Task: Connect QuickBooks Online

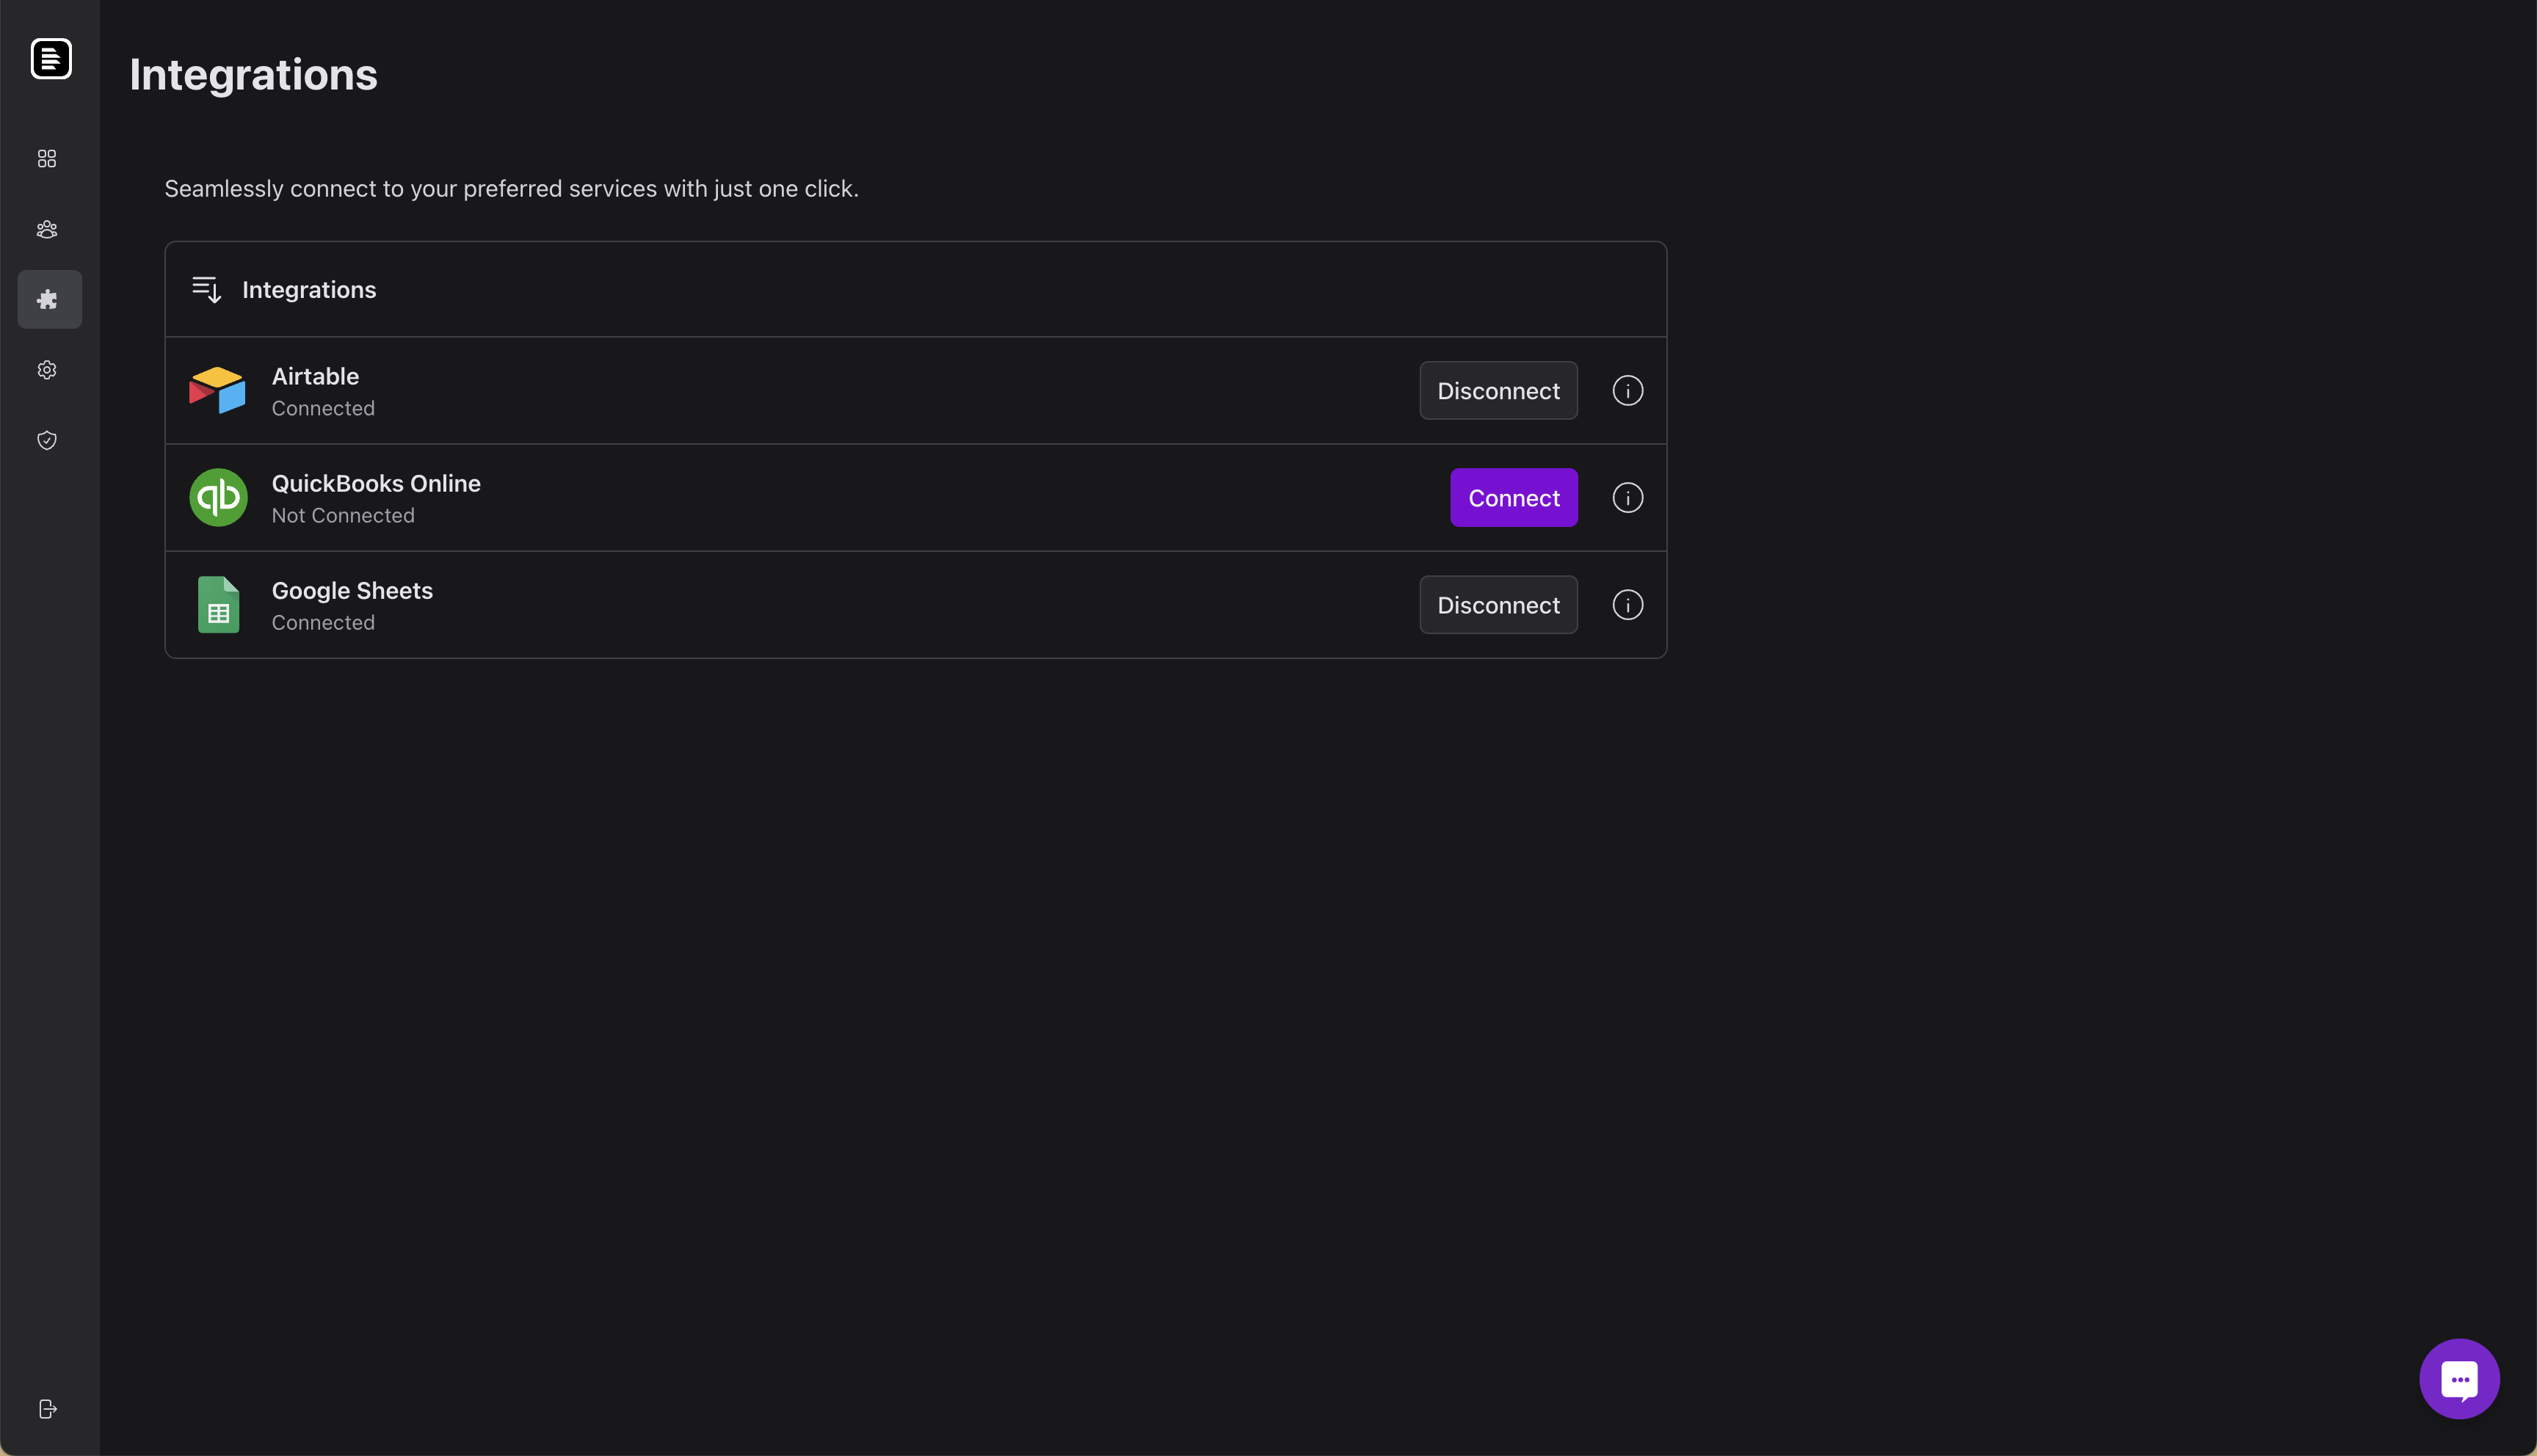Action: coord(1513,498)
